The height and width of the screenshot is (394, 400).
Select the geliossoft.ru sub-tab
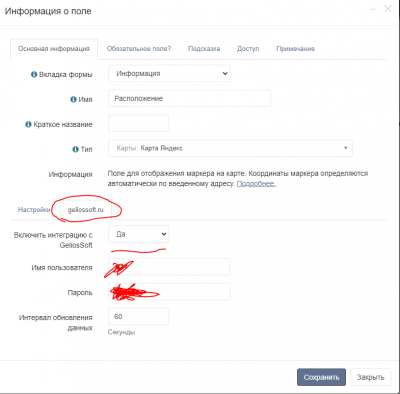point(86,210)
